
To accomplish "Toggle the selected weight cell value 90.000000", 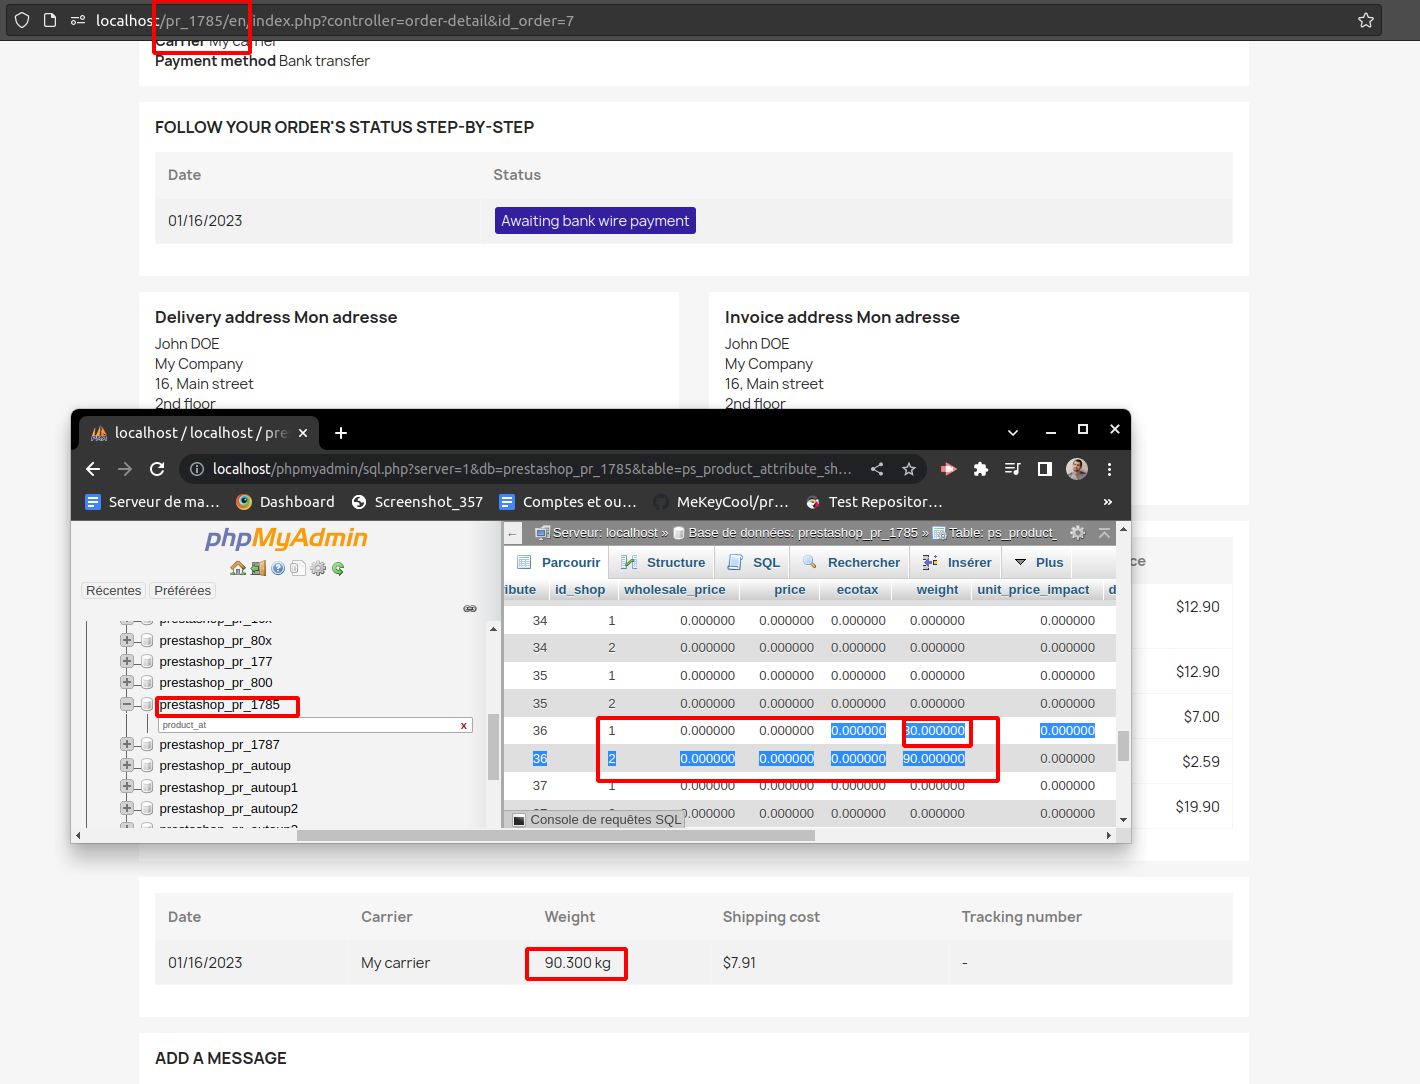I will 934,758.
